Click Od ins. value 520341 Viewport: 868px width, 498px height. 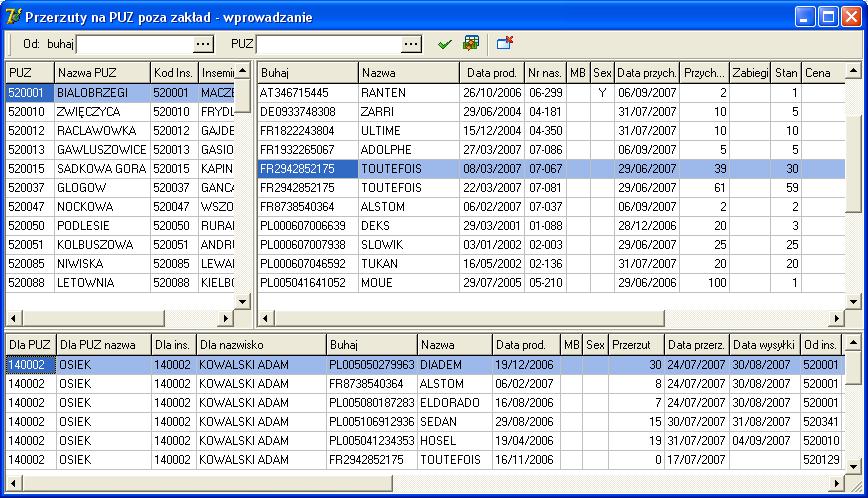tap(822, 422)
